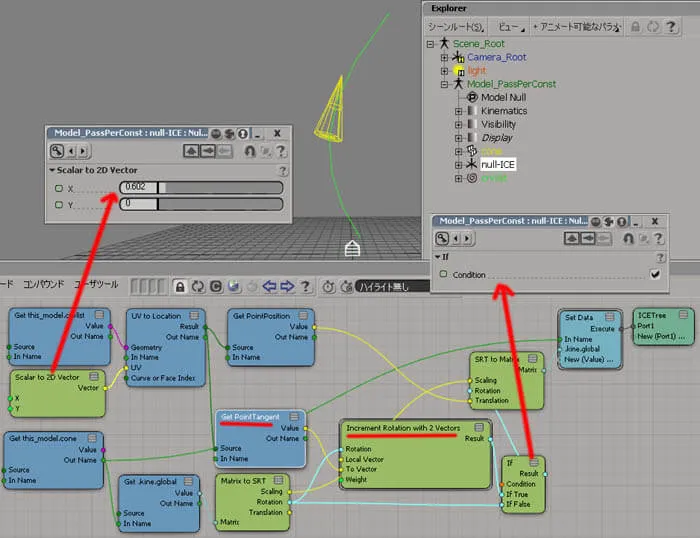Click the refresh icon in Explorer toolbar
700x538 pixels.
653,27
